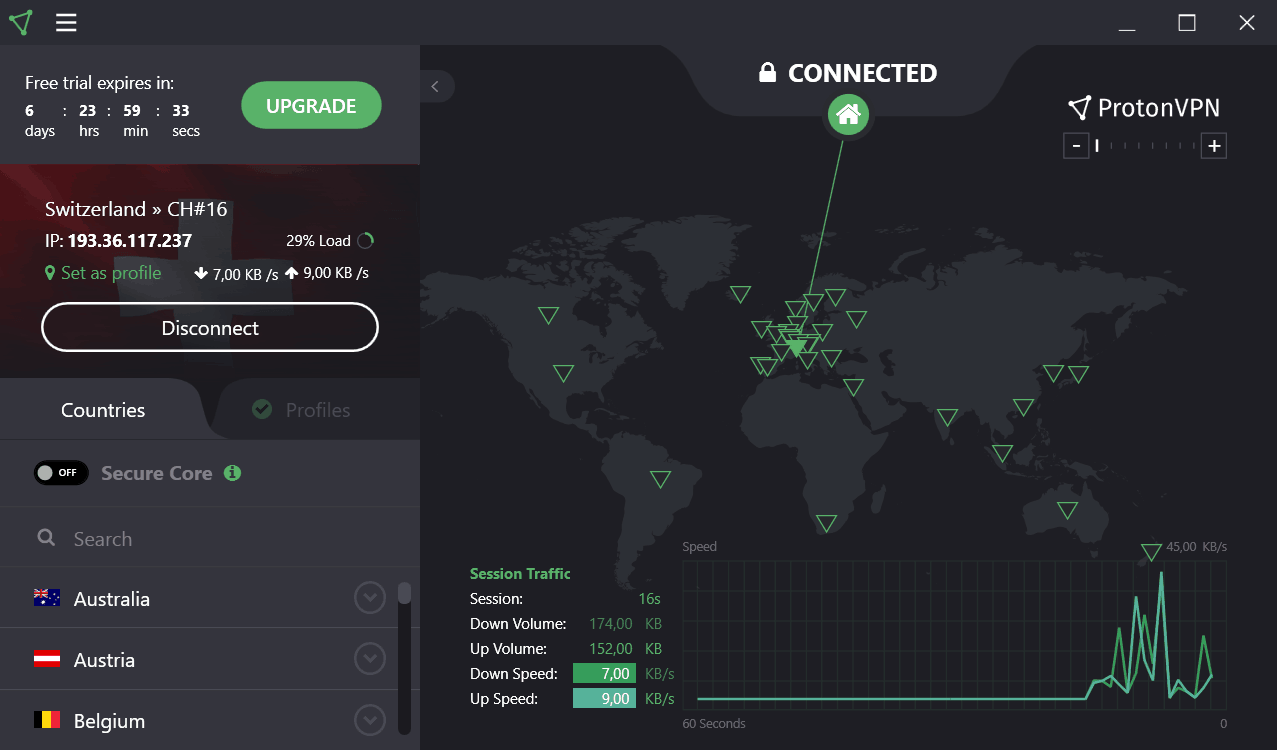This screenshot has width=1277, height=750.
Task: Click the Search input field
Action: 210,538
